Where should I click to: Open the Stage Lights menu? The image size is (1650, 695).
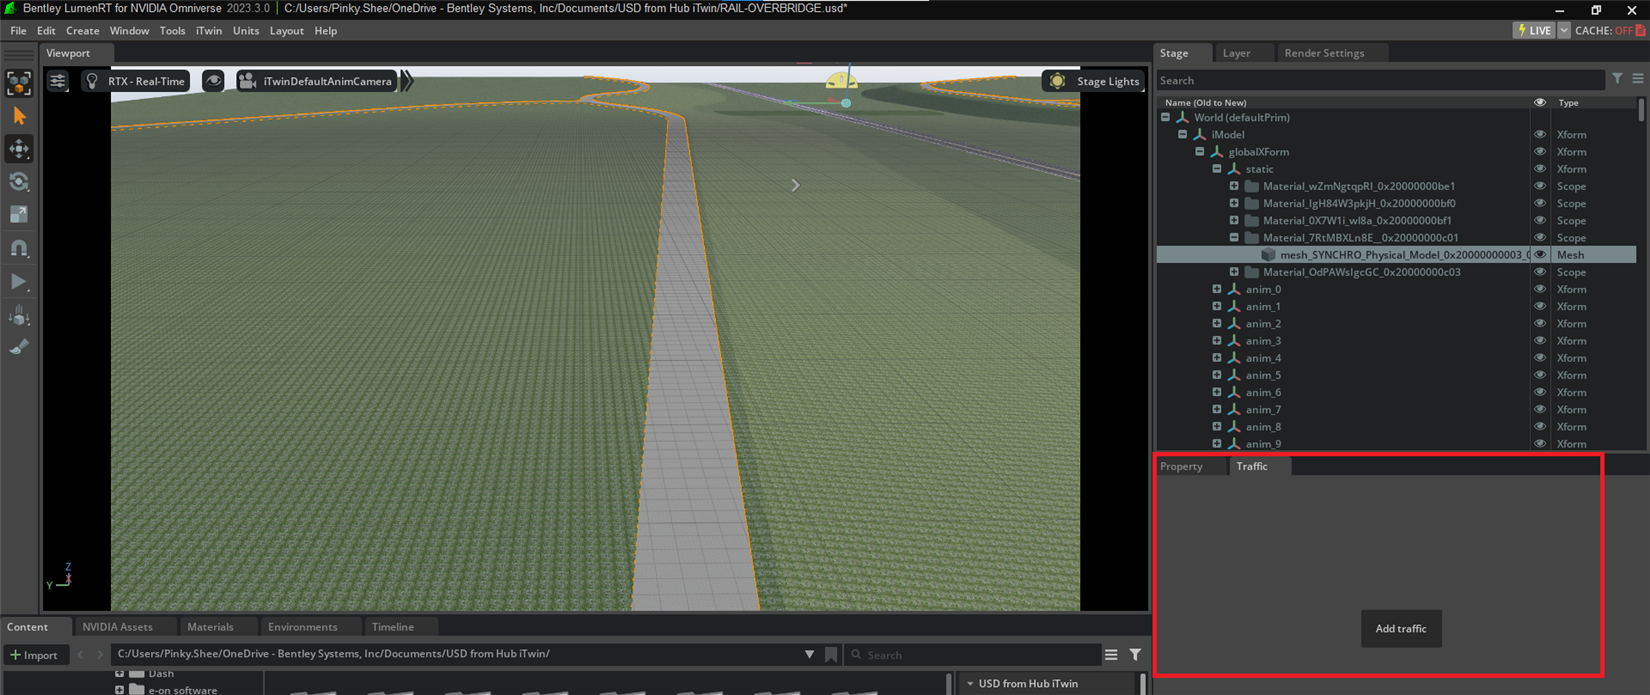point(1093,81)
